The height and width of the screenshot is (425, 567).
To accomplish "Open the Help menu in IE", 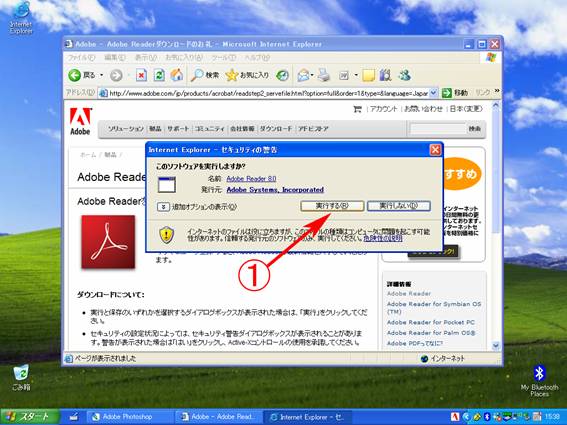I will pyautogui.click(x=257, y=58).
